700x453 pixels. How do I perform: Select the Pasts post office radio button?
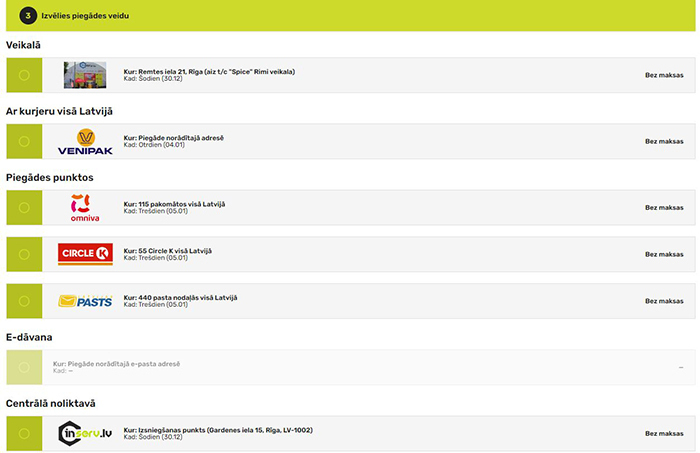(24, 301)
